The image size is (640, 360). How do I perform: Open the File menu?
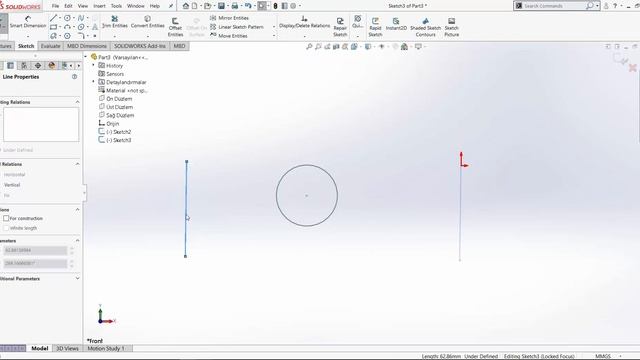click(55, 6)
